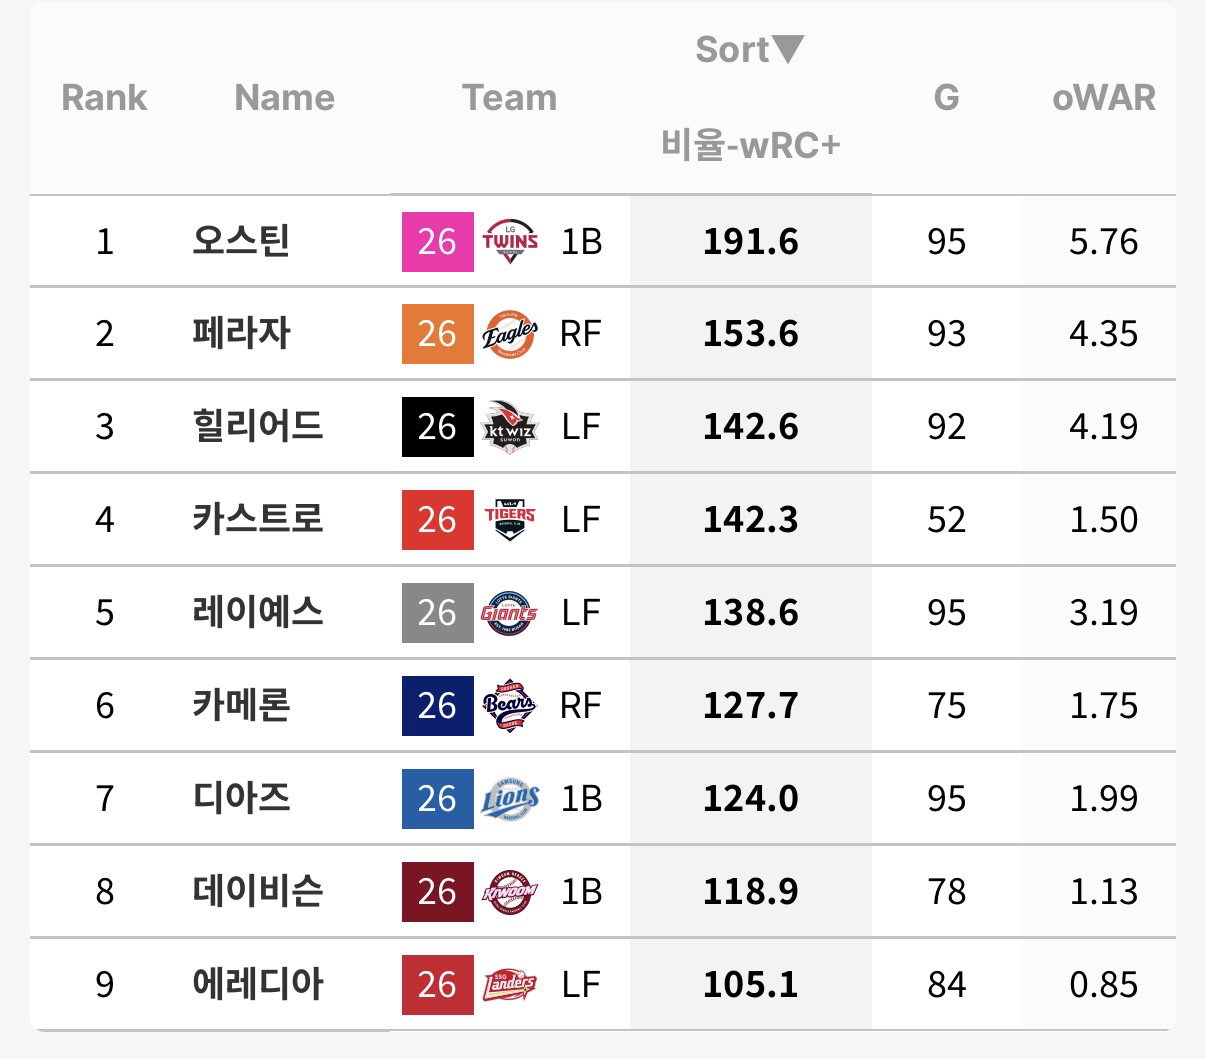Toggle sort order with the Sort arrow
This screenshot has width=1206, height=1059.
[x=788, y=49]
